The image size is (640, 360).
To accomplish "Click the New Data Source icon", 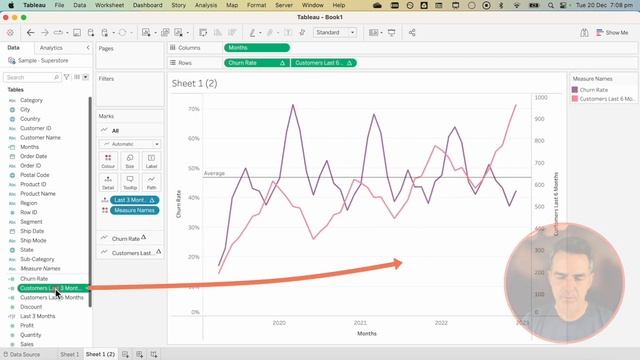I will click(91, 33).
